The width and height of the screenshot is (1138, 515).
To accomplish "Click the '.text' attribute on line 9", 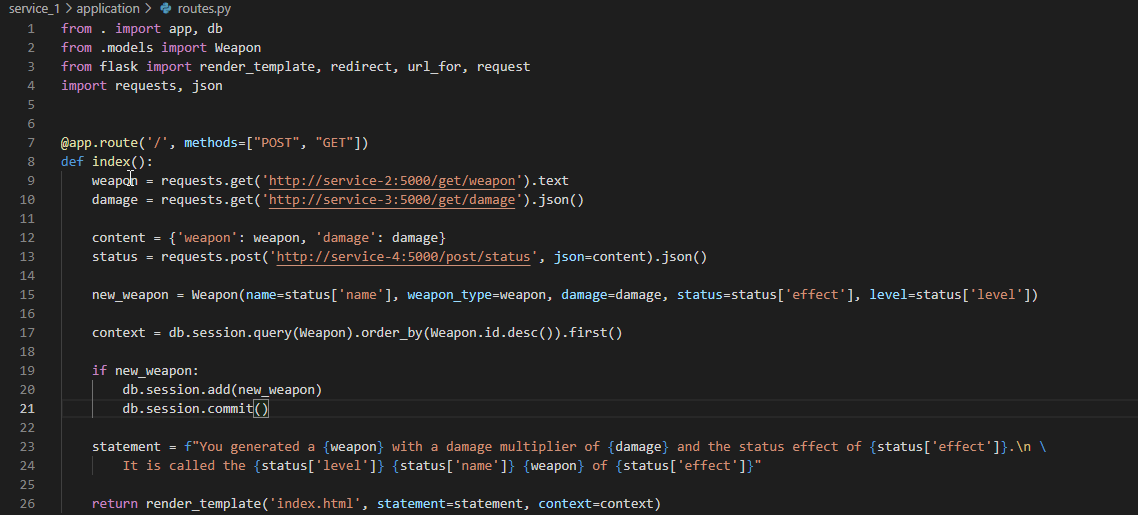I will 549,181.
